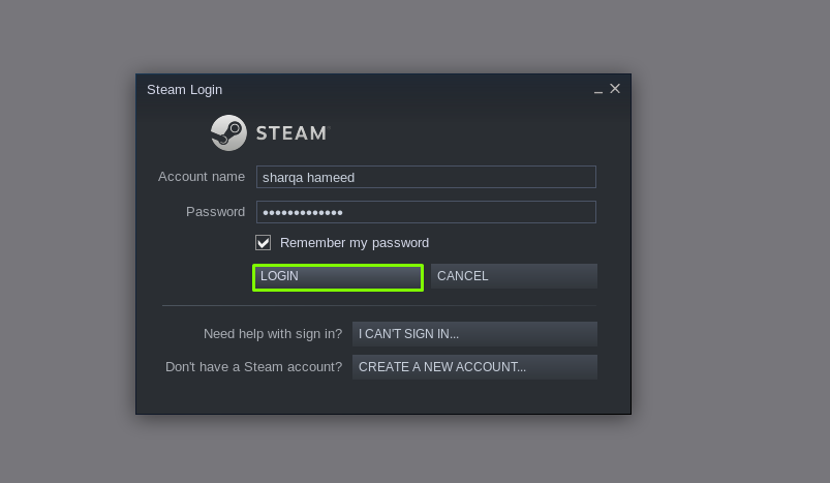Click the empty area below CREATE A NEW ACCOUNT

coord(383,397)
